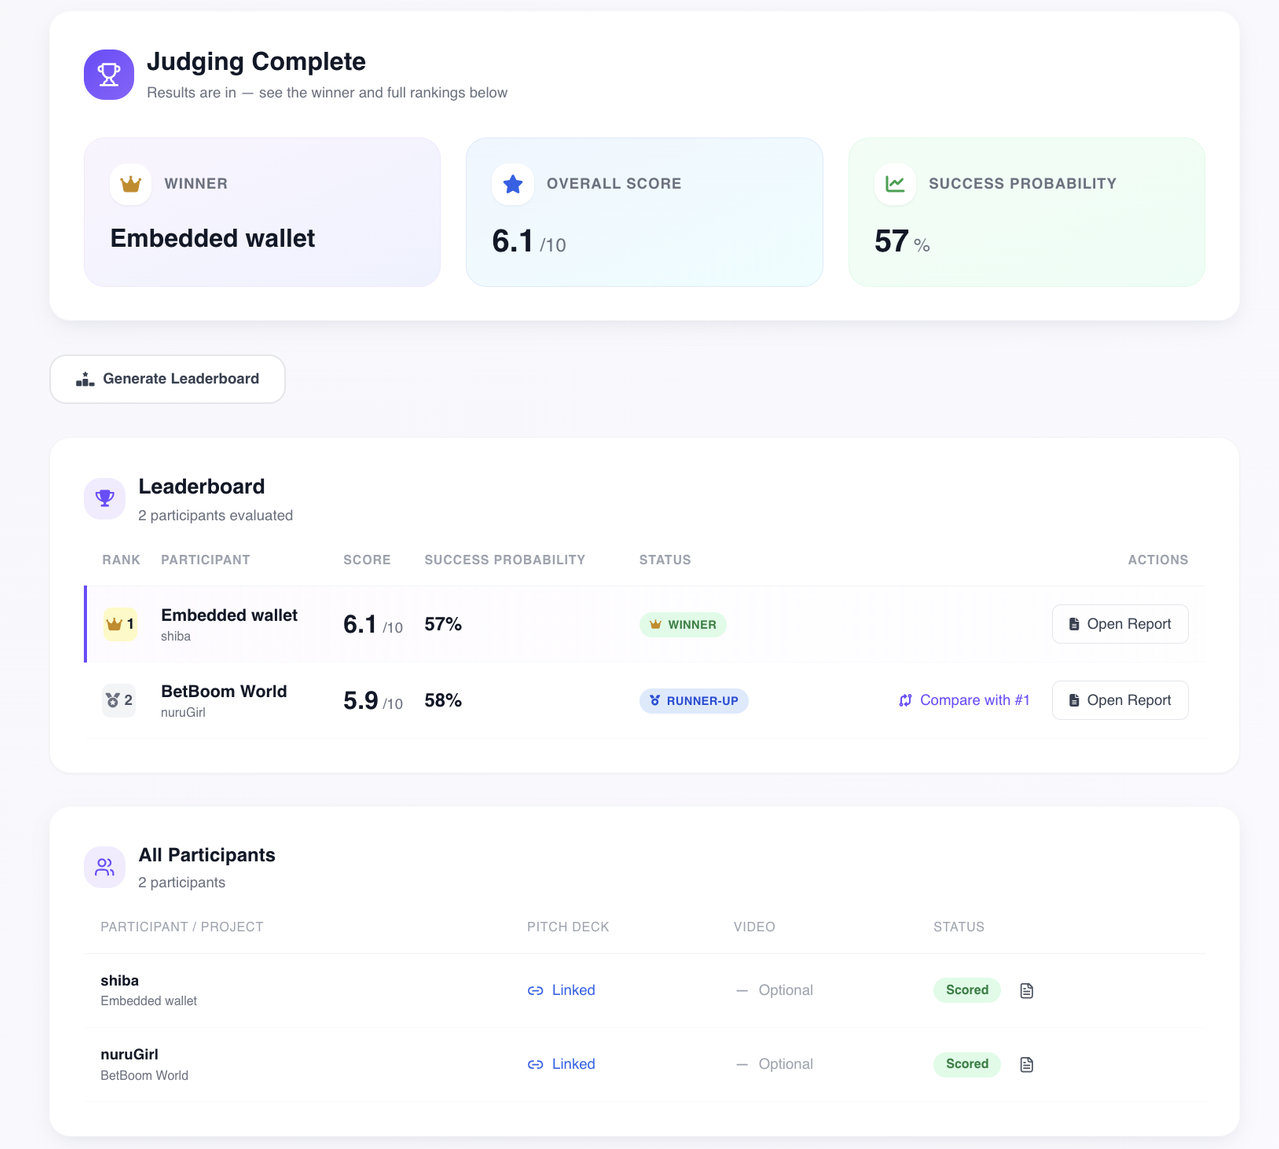Click the 6.1 score in leaderboard row
Screen dimensions: 1279x1149
pyautogui.click(x=373, y=625)
